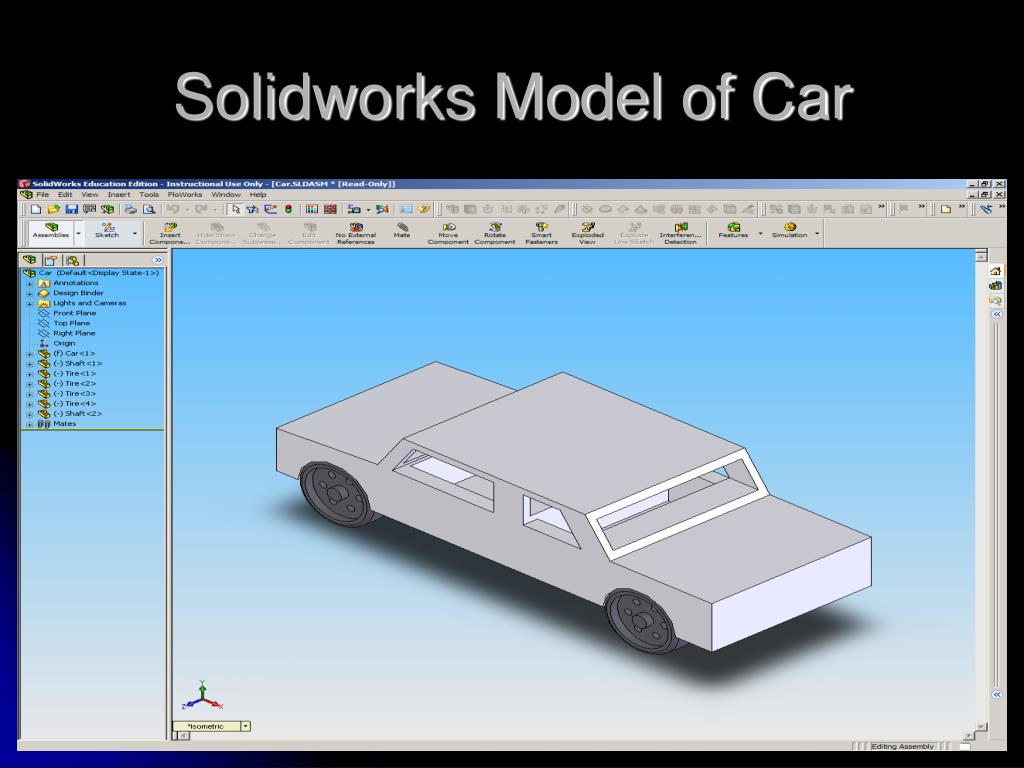Click the Rebuild traffic light icon
This screenshot has height=768, width=1024.
tap(288, 209)
